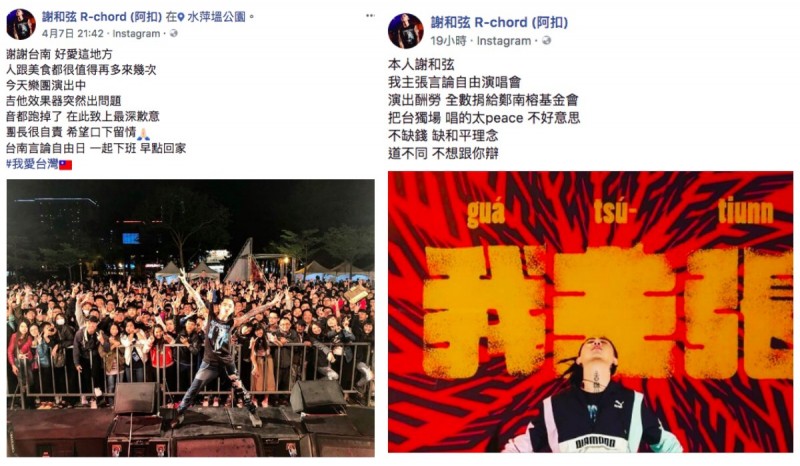Open the 謝和弦 R-chord name link on the right post
This screenshot has height=466, width=800.
pos(499,22)
